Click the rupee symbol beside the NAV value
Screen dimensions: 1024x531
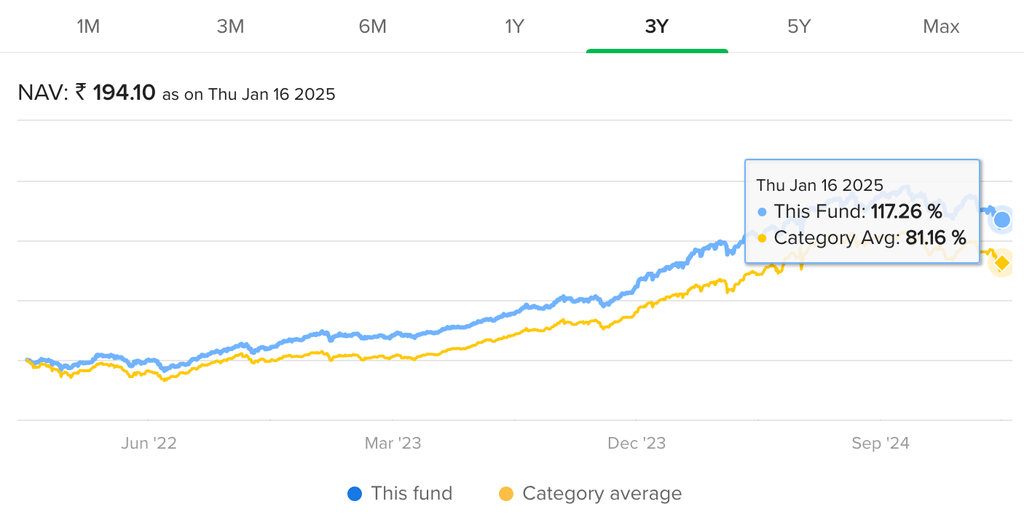click(81, 94)
